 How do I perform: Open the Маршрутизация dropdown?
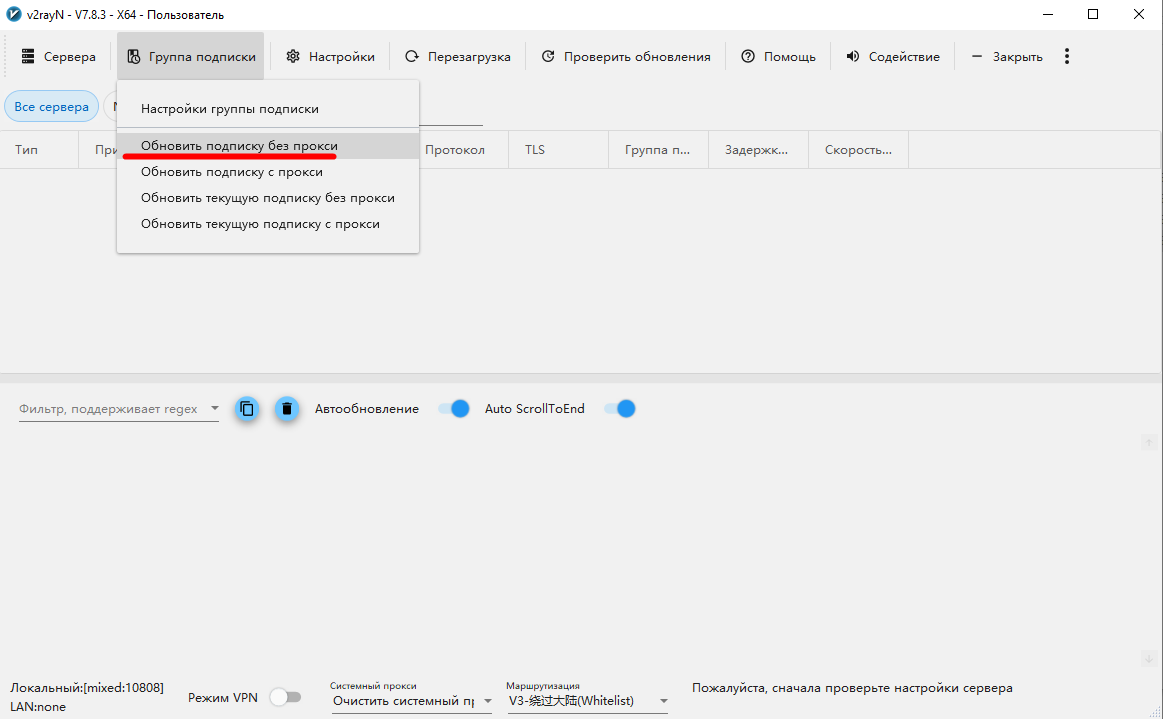click(x=588, y=701)
